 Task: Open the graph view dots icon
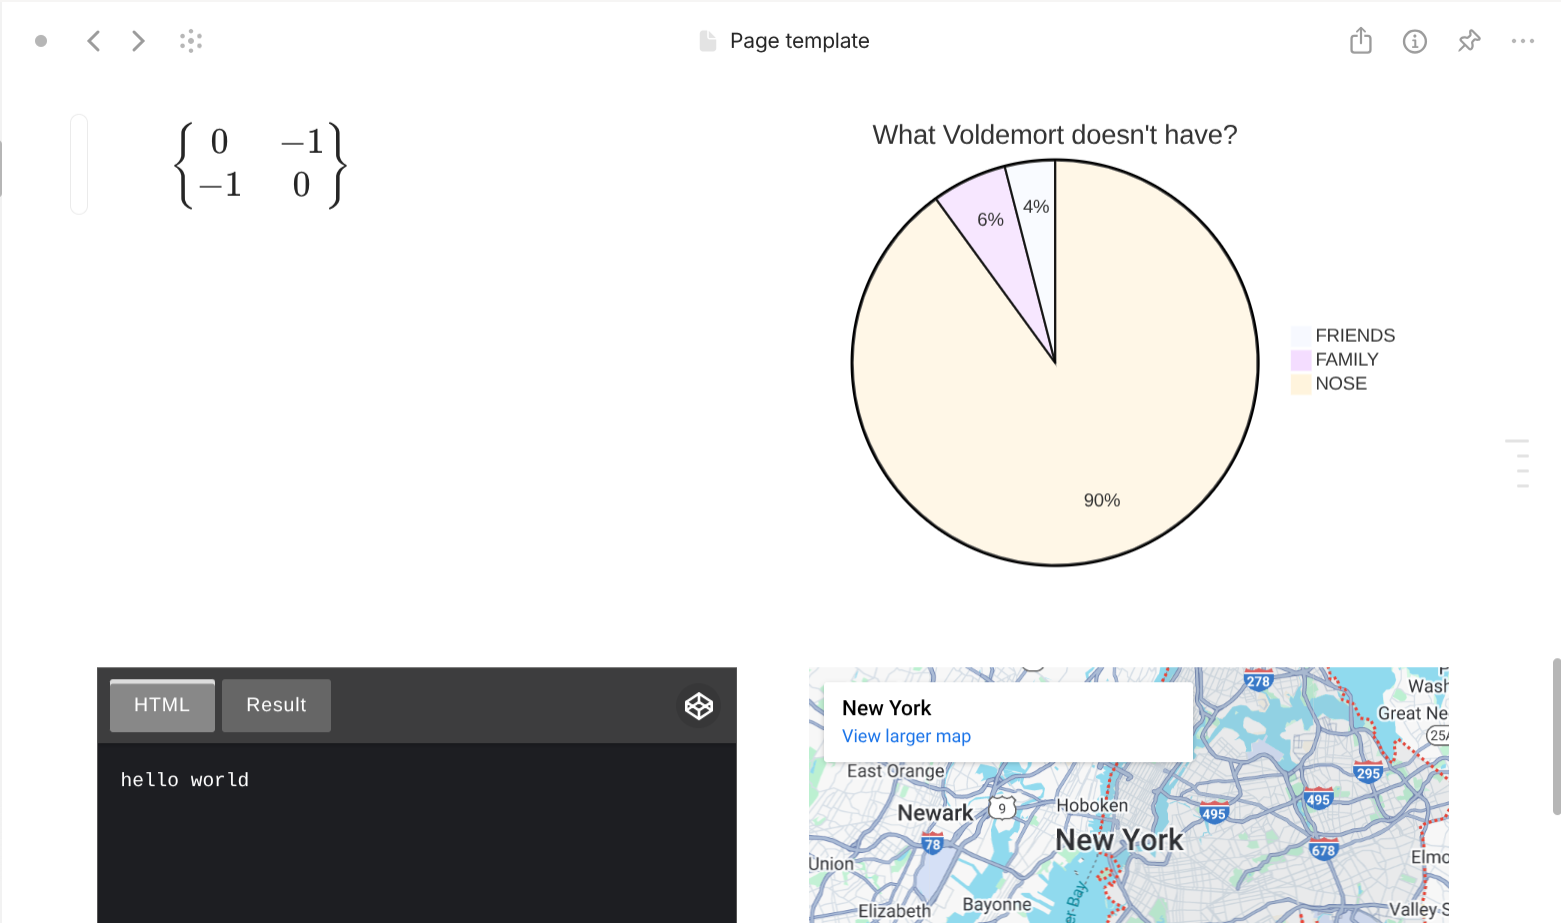(191, 41)
